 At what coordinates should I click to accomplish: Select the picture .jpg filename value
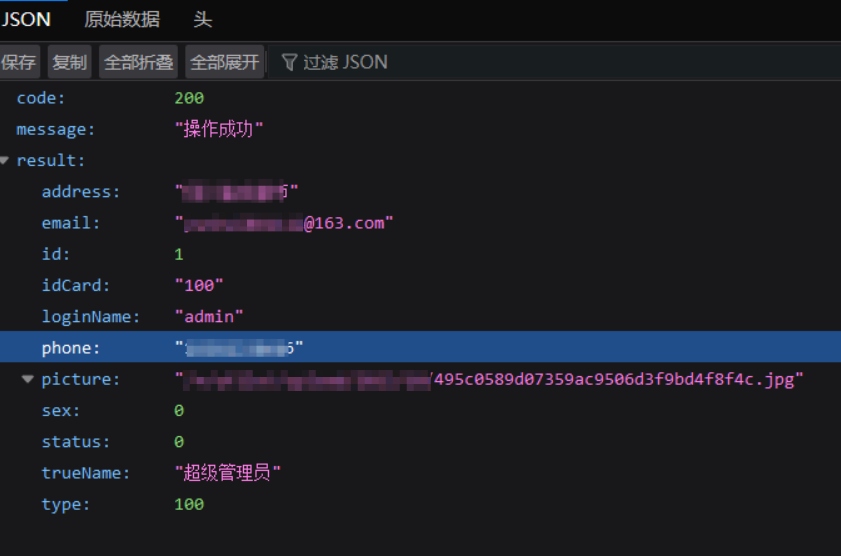click(x=489, y=379)
